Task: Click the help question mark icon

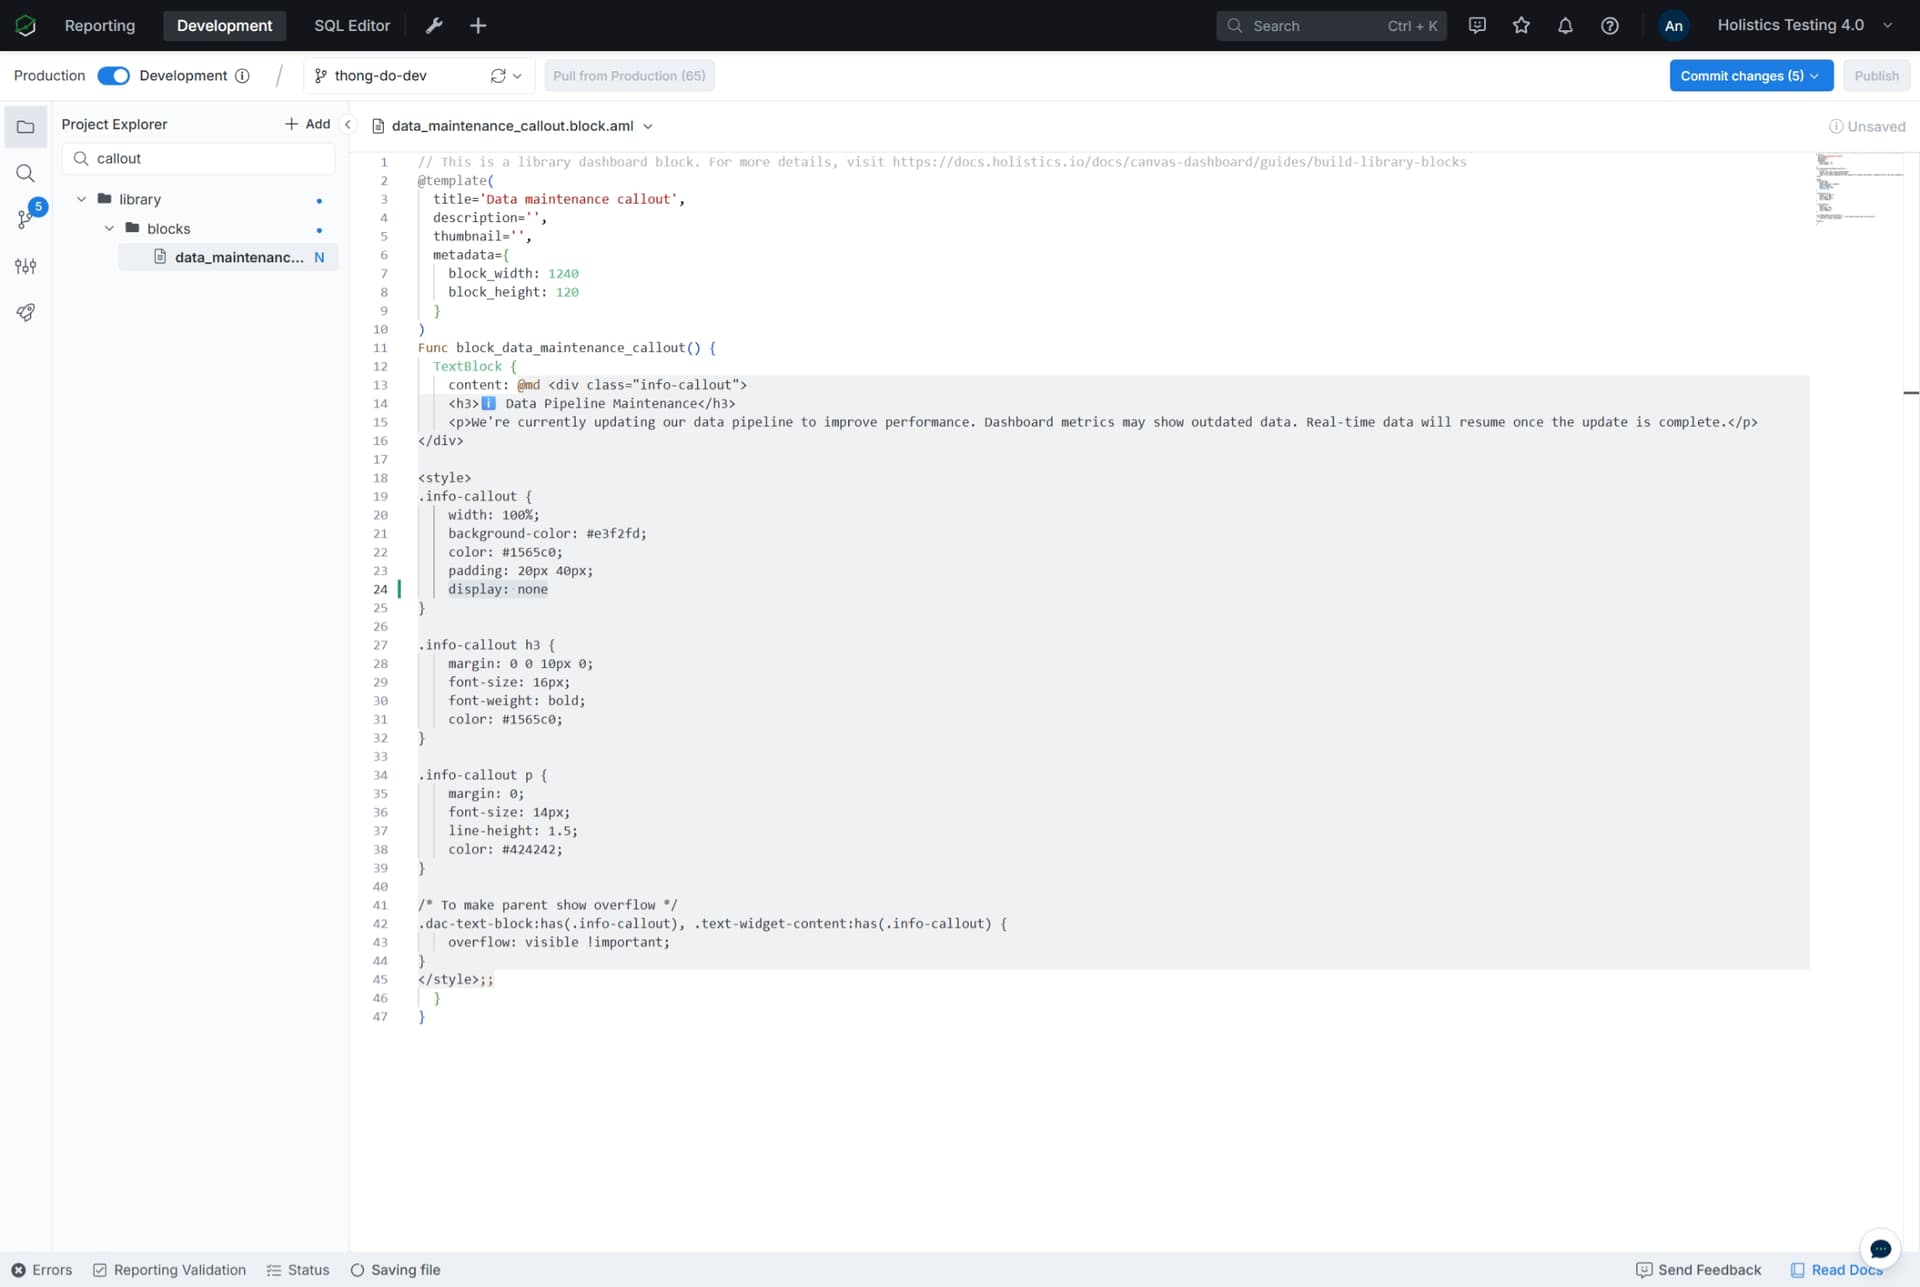Action: [x=1609, y=25]
